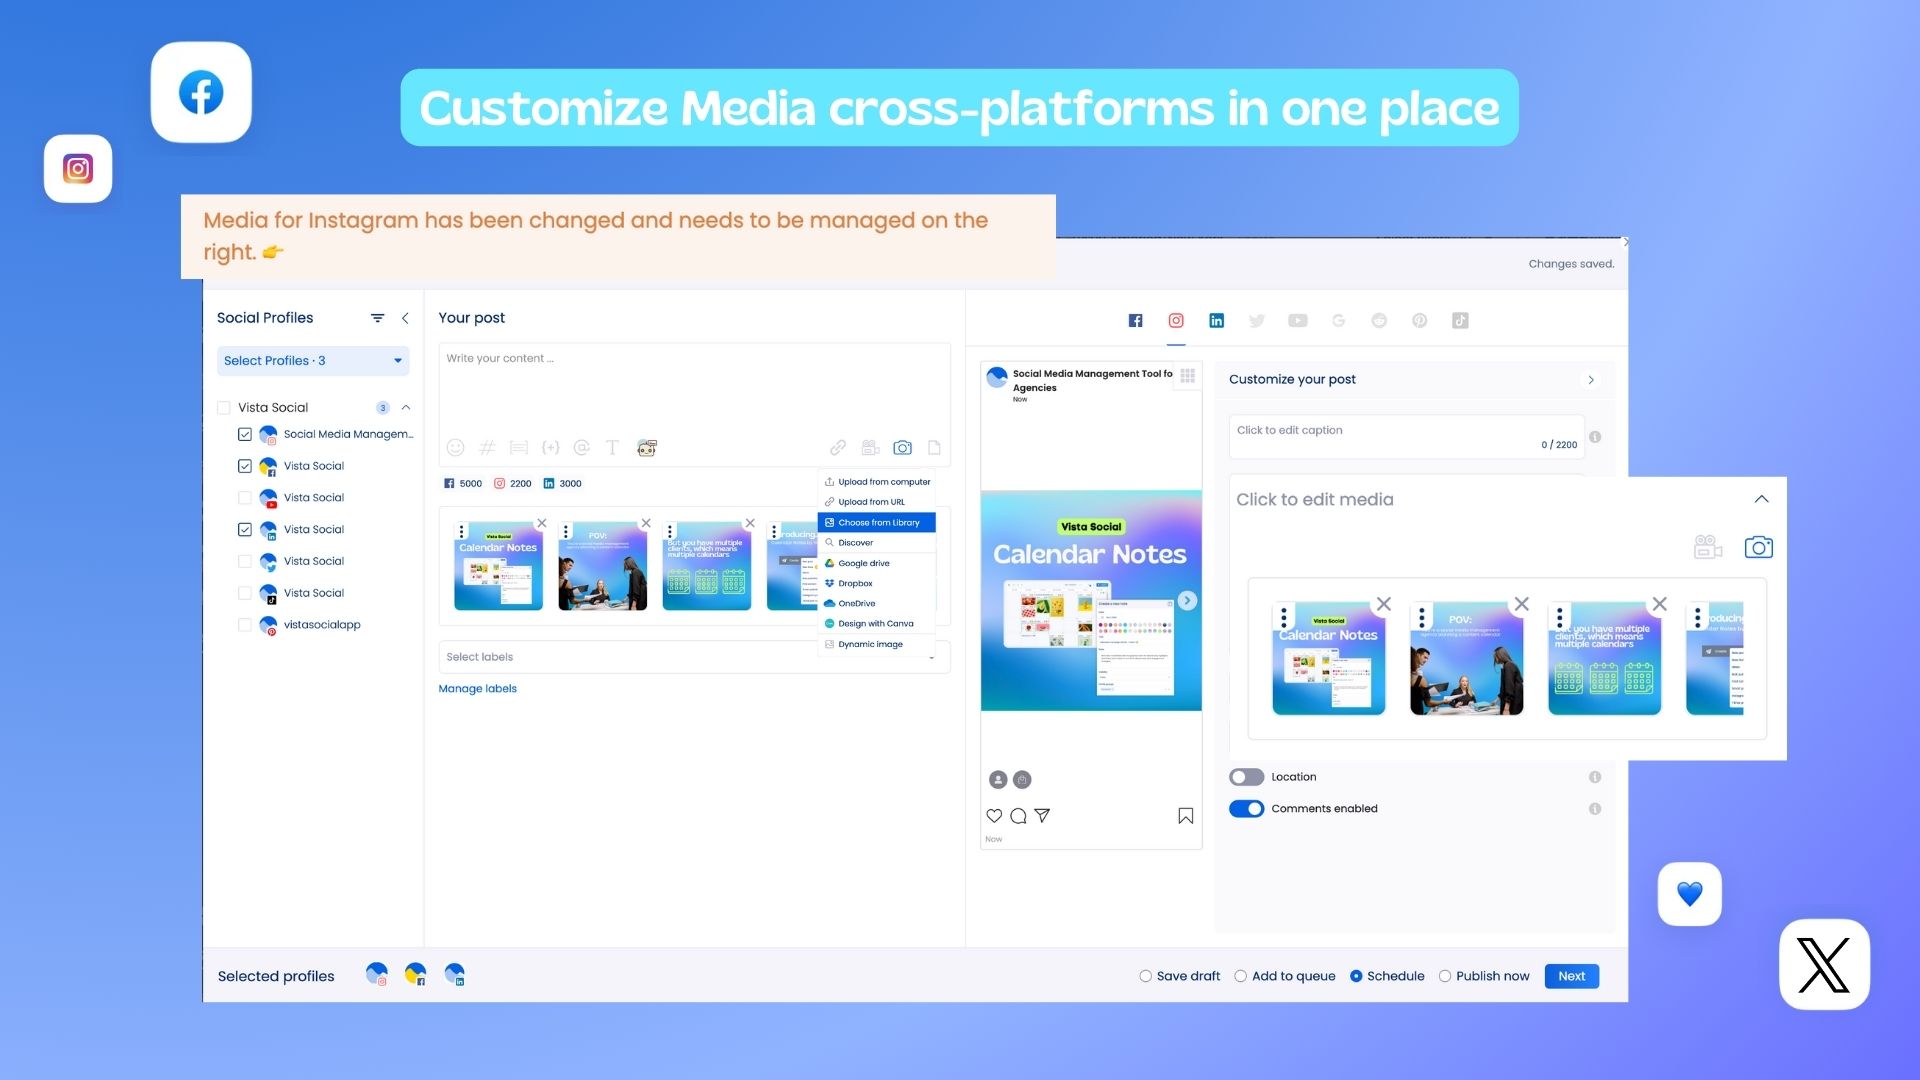
Task: Open the emoji picker in the composer
Action: (457, 447)
